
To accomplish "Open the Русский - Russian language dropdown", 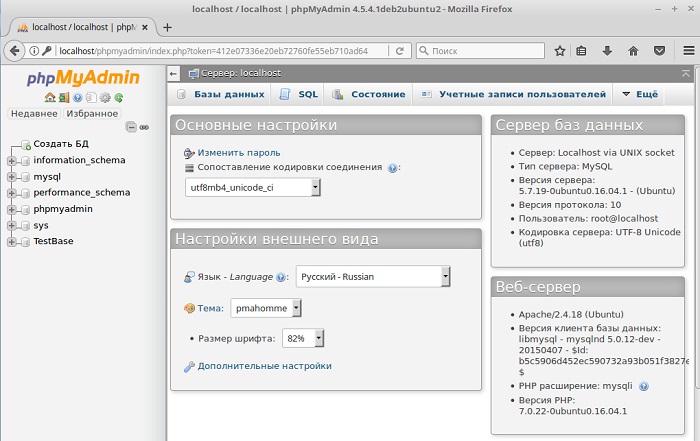I will [373, 277].
